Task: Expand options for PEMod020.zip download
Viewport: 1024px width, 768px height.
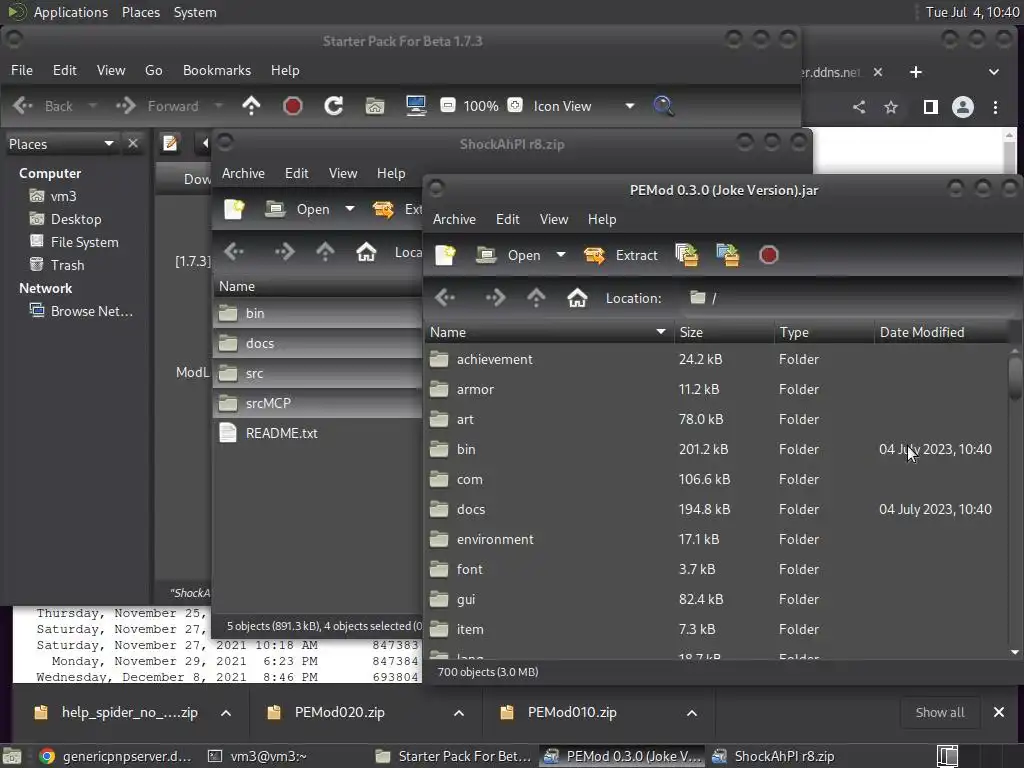Action: pos(459,713)
